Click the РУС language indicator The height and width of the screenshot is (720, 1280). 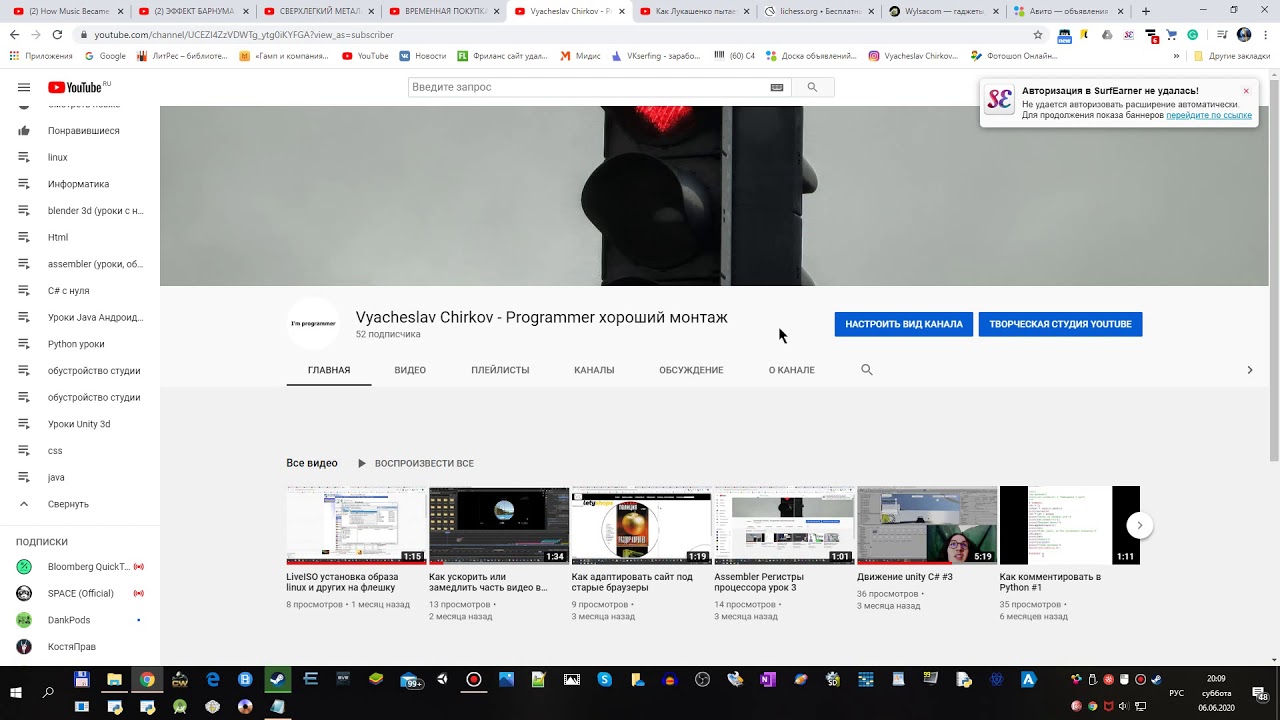click(1177, 693)
